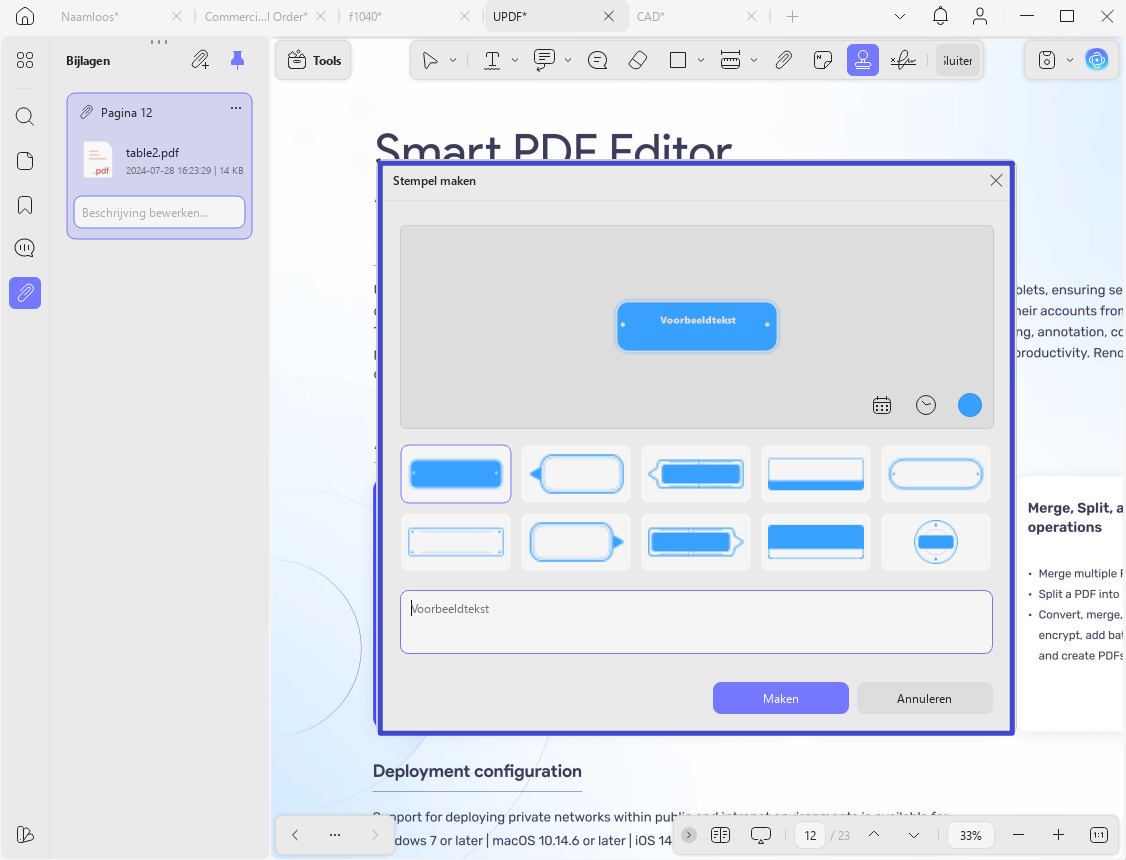Screen dimensions: 1126x860
Task: Select the left-arrow outline stamp style
Action: tap(576, 474)
